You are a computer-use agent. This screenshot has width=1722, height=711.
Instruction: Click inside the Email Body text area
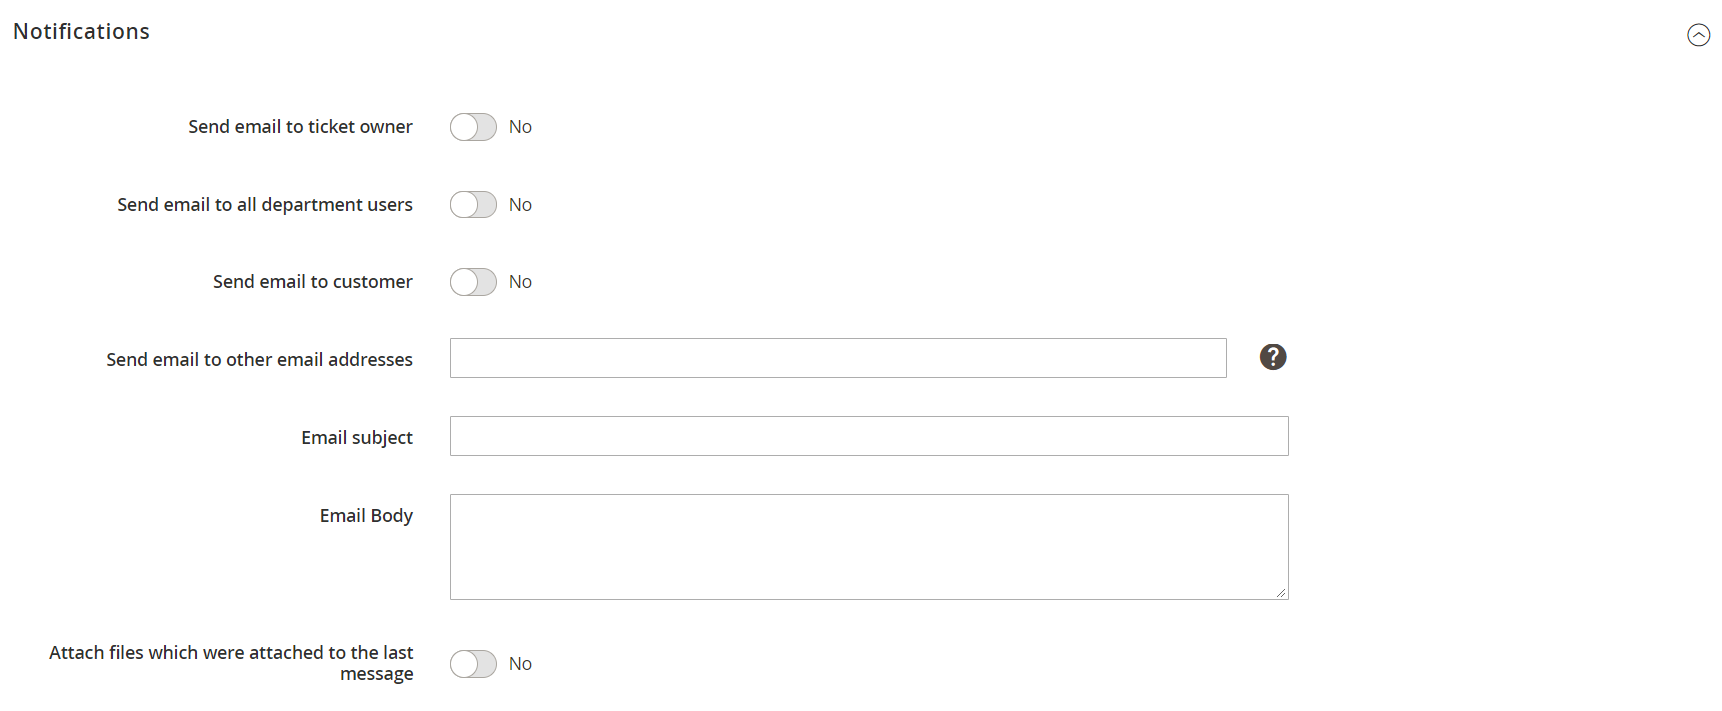869,547
